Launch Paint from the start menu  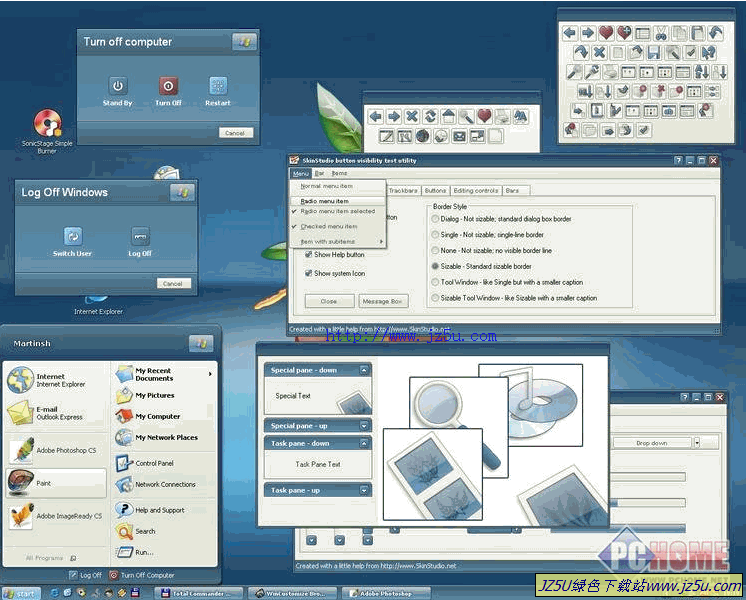click(x=56, y=483)
